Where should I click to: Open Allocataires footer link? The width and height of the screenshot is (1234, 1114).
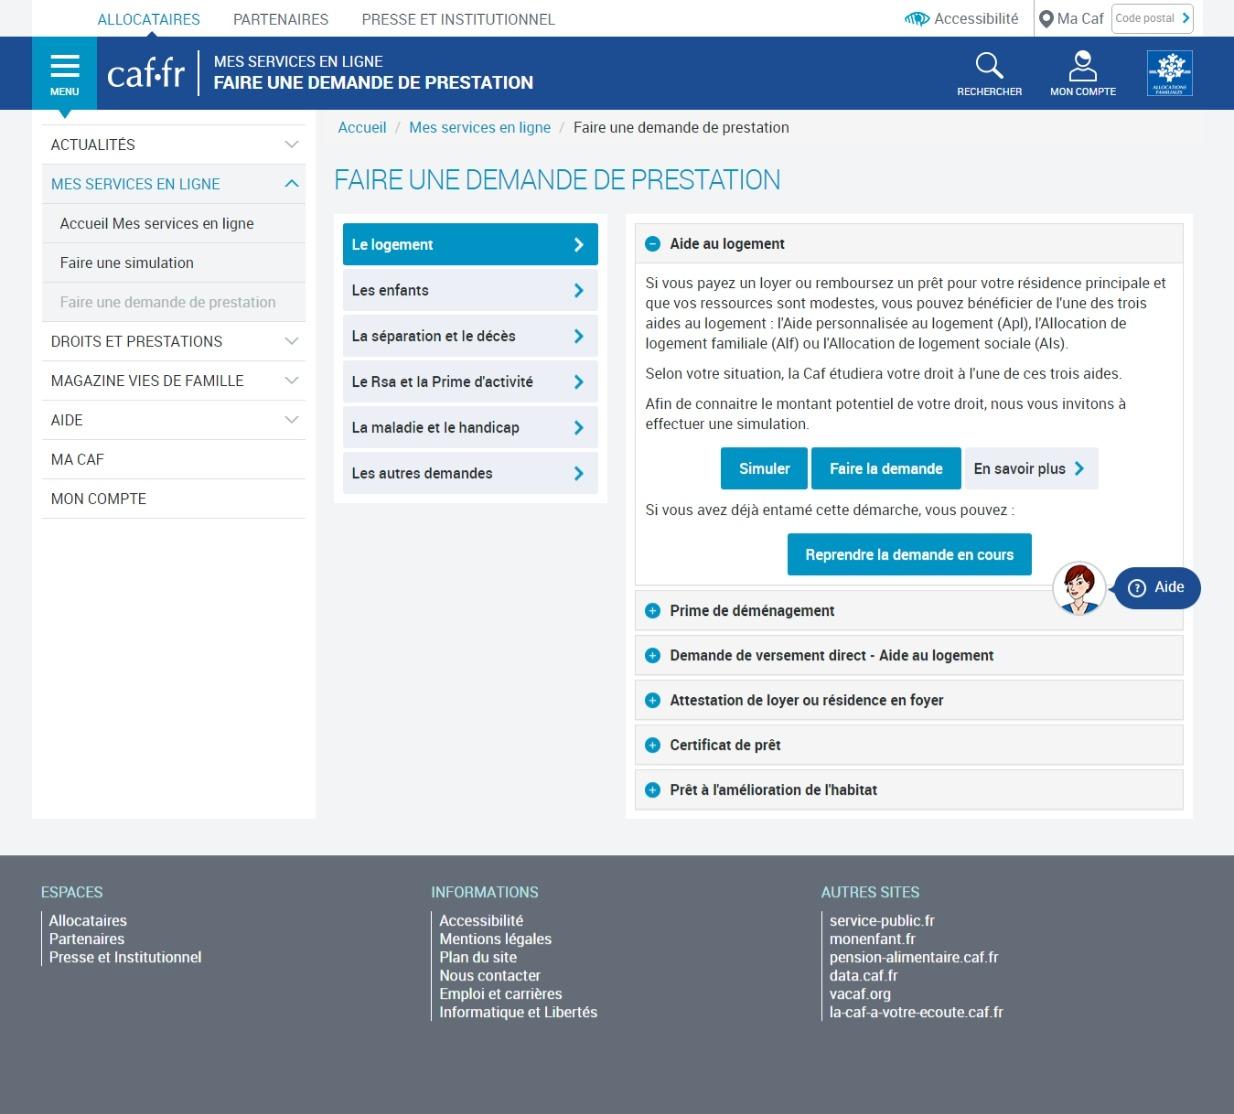88,921
